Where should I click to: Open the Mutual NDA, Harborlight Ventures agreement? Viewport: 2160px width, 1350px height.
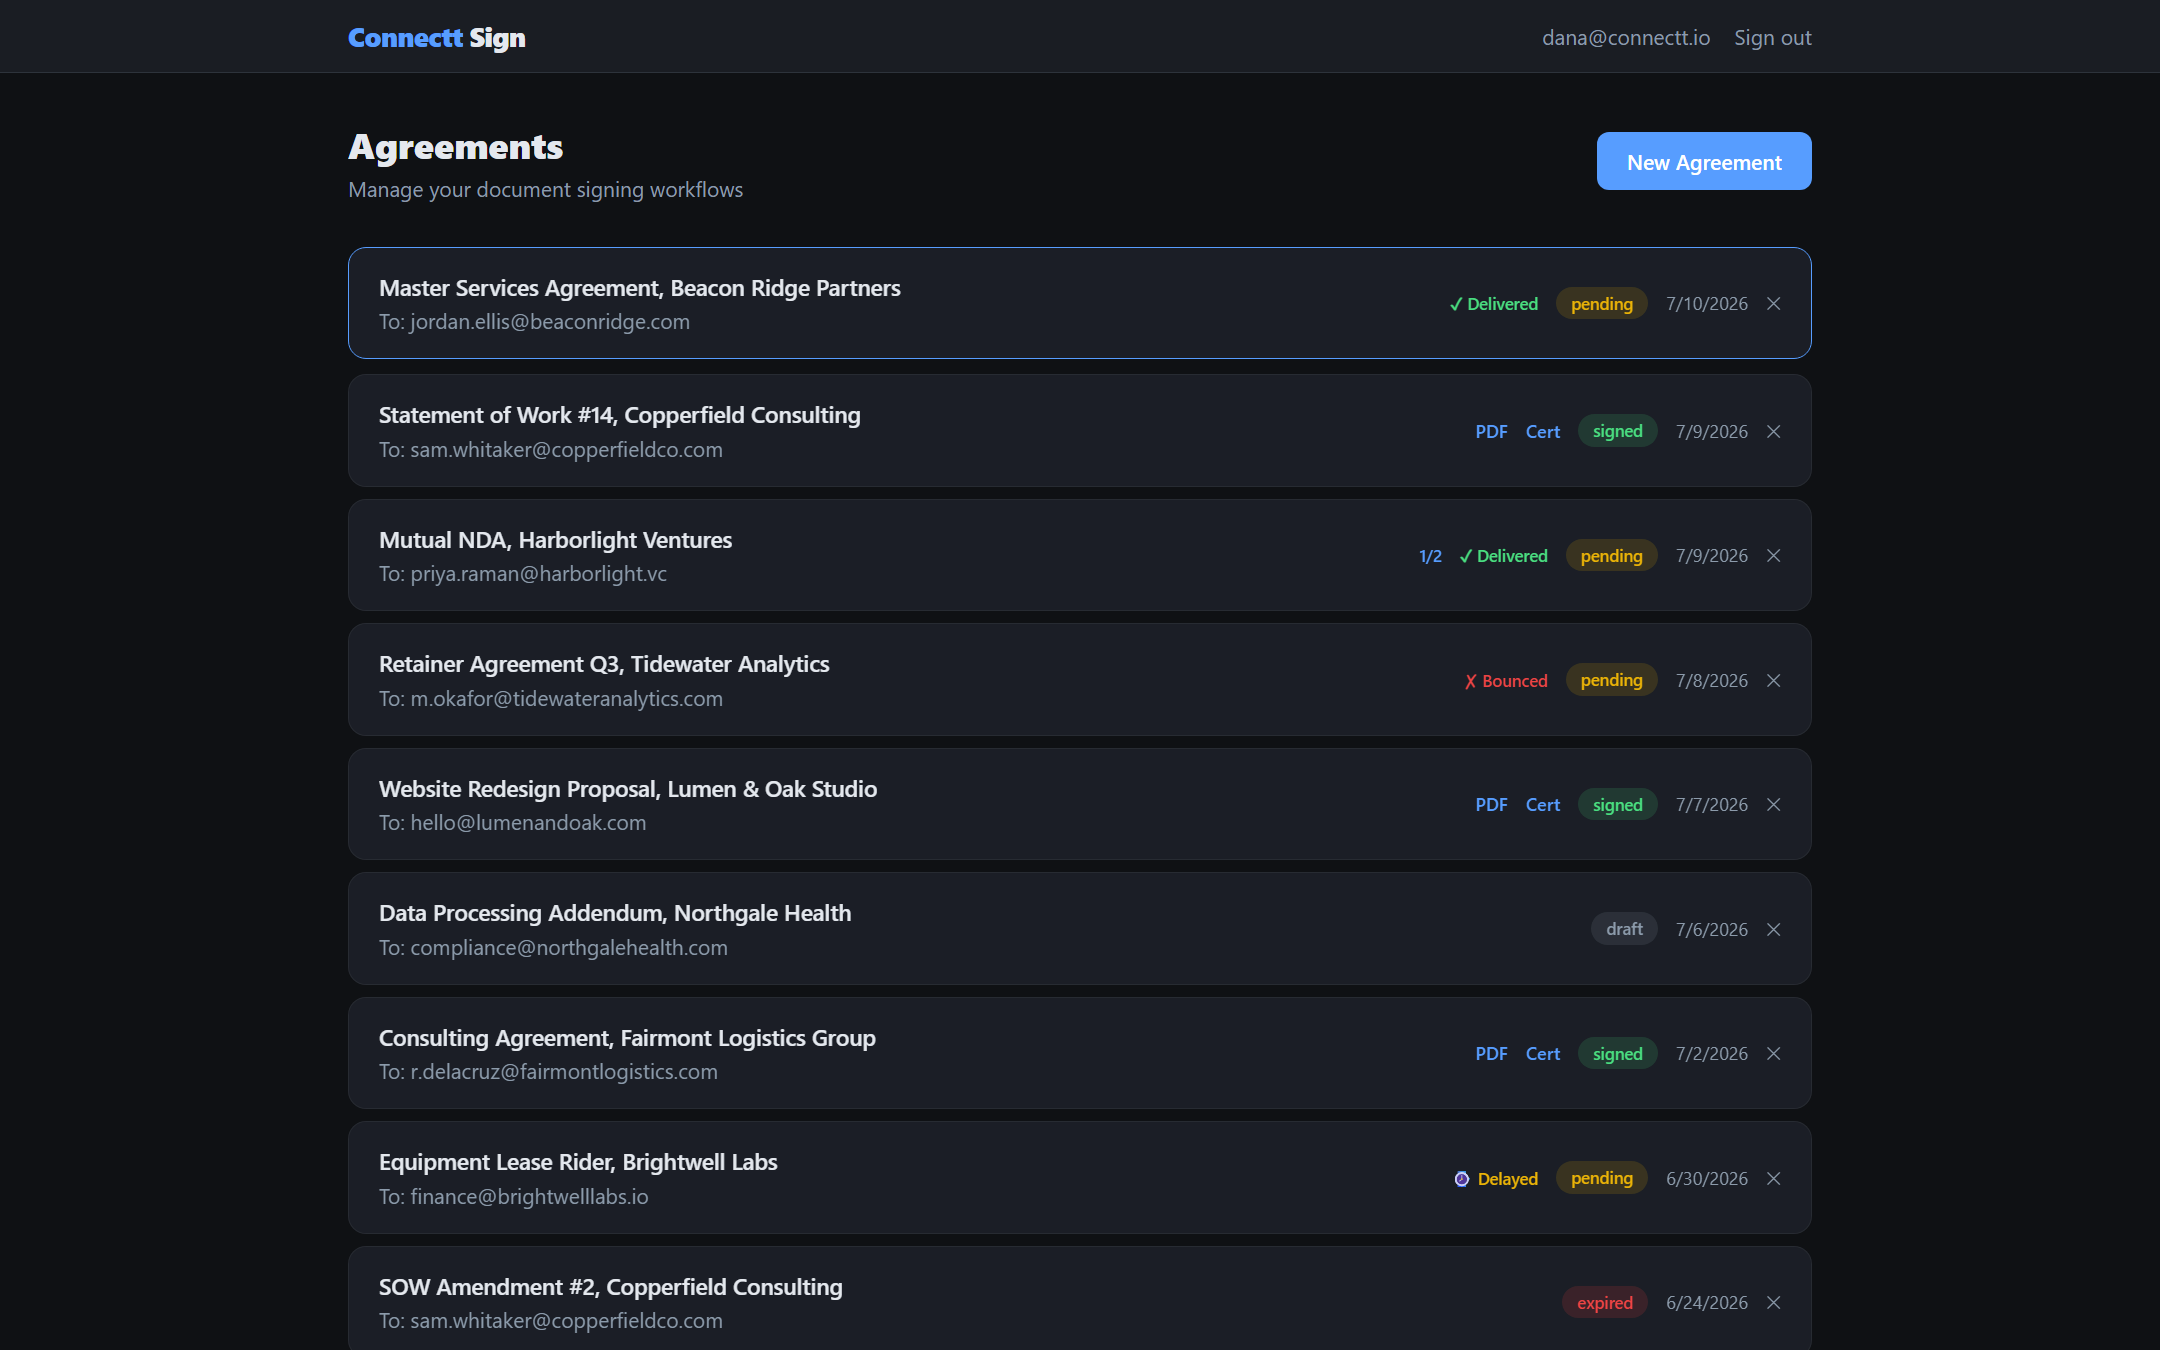point(1080,555)
